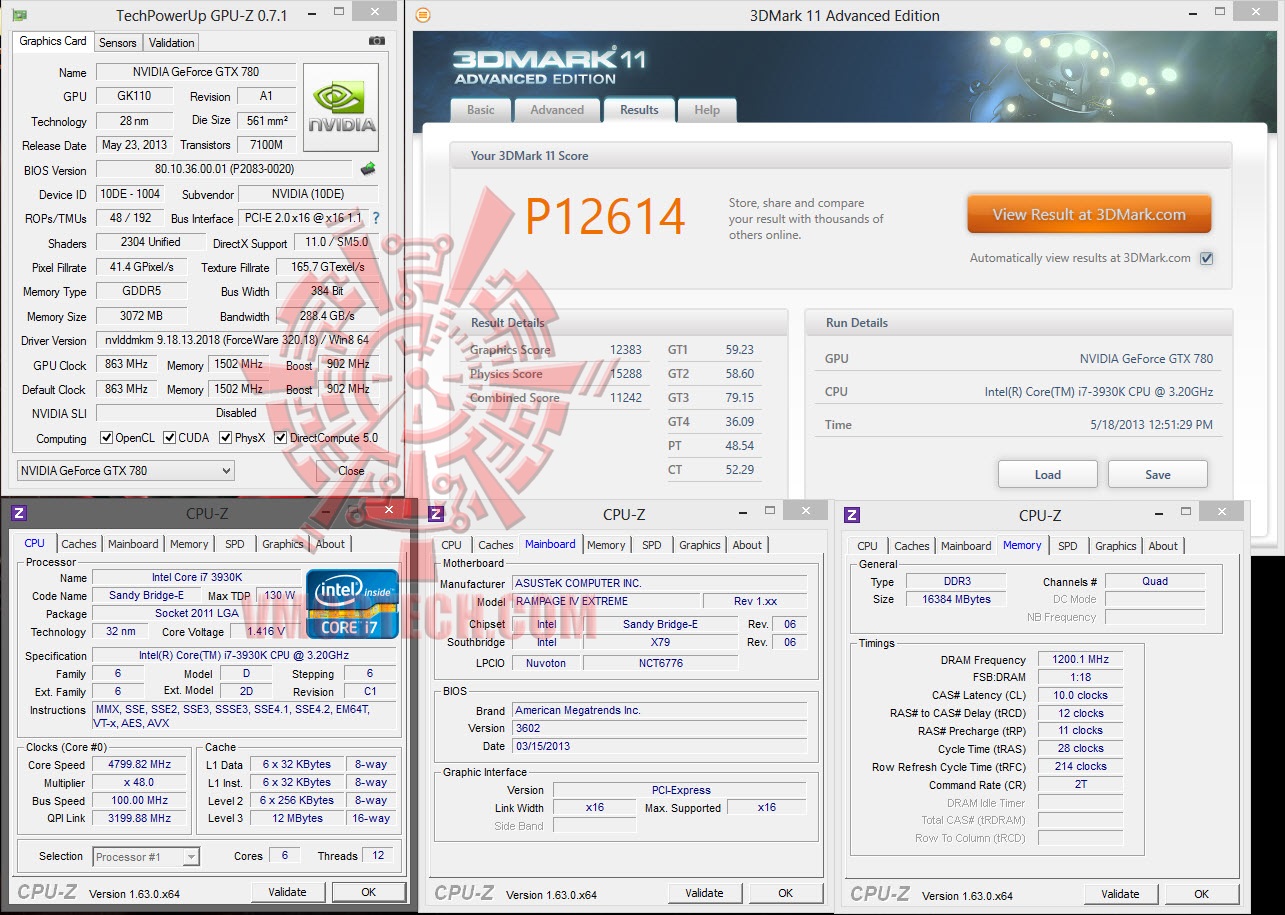Click the Graphics Score value 12383
This screenshot has width=1285, height=915.
(626, 350)
